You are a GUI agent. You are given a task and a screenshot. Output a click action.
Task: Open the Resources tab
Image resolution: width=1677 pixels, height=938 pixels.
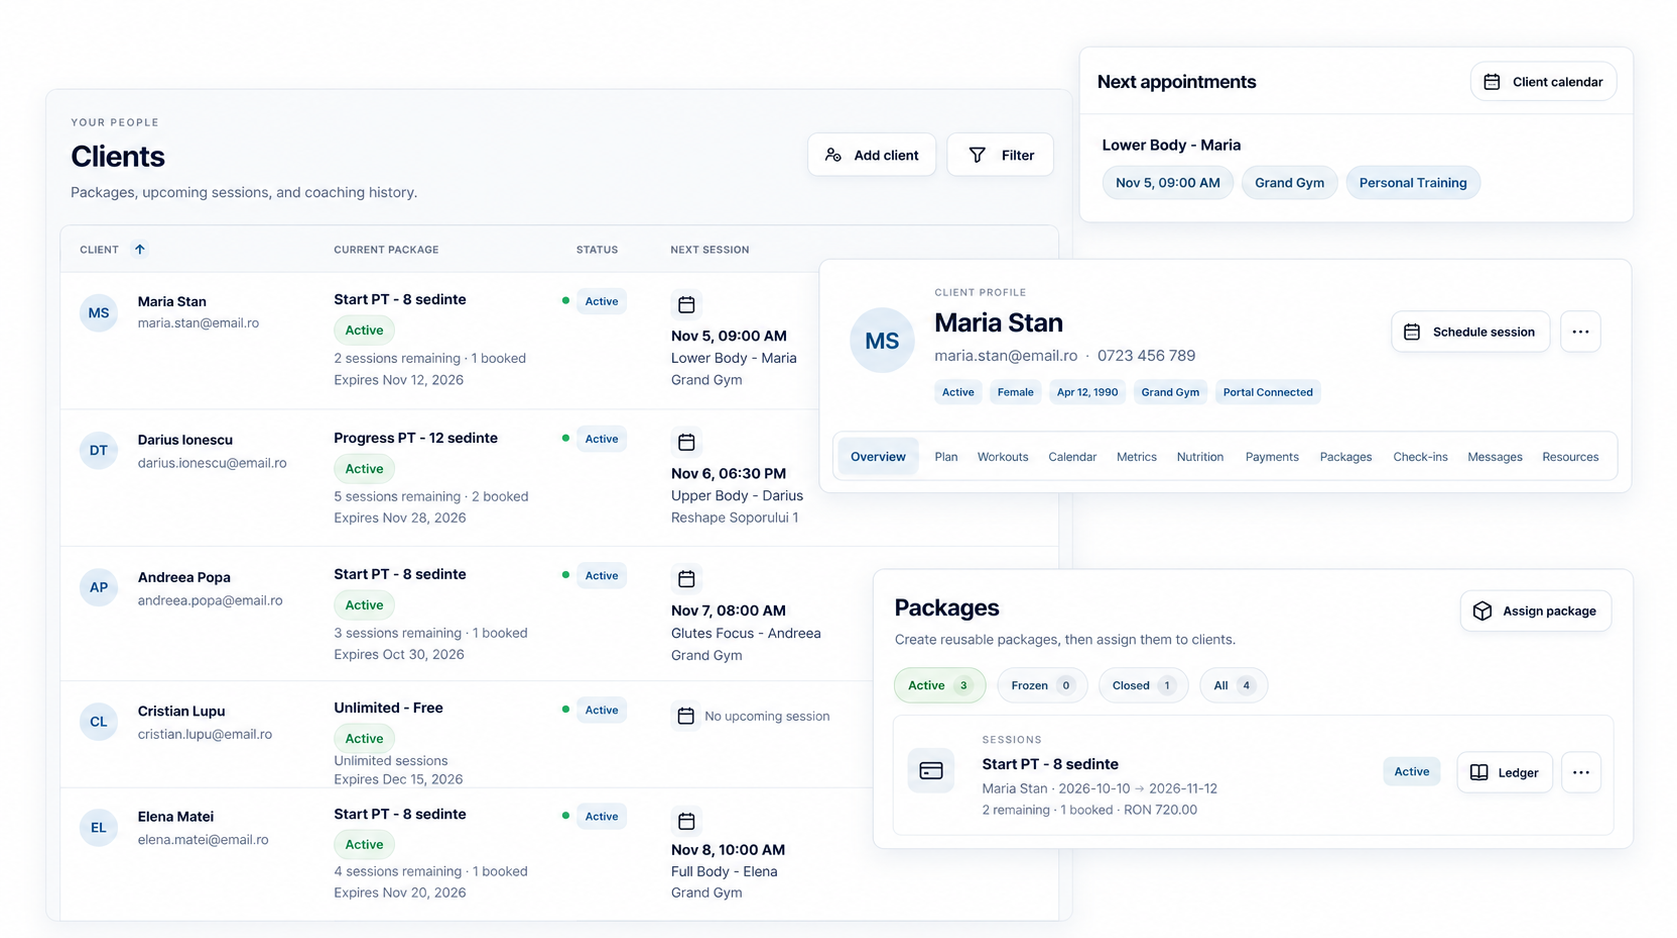click(1570, 457)
